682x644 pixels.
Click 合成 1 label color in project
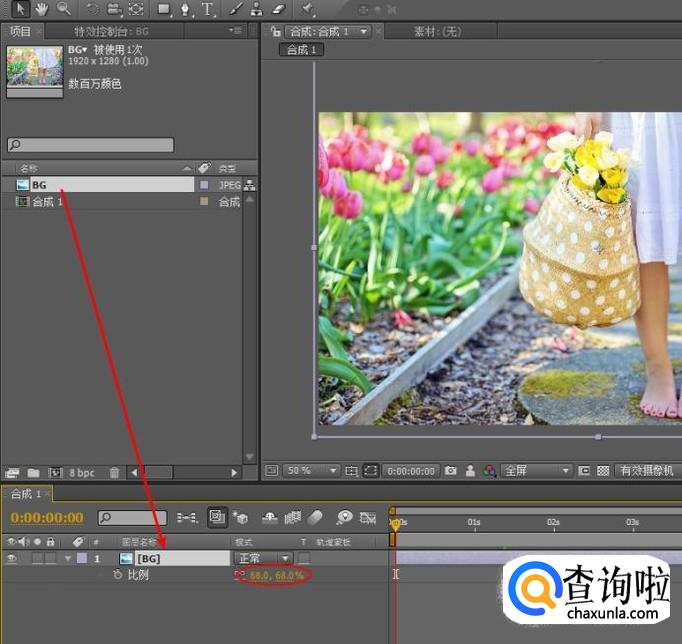[x=204, y=201]
